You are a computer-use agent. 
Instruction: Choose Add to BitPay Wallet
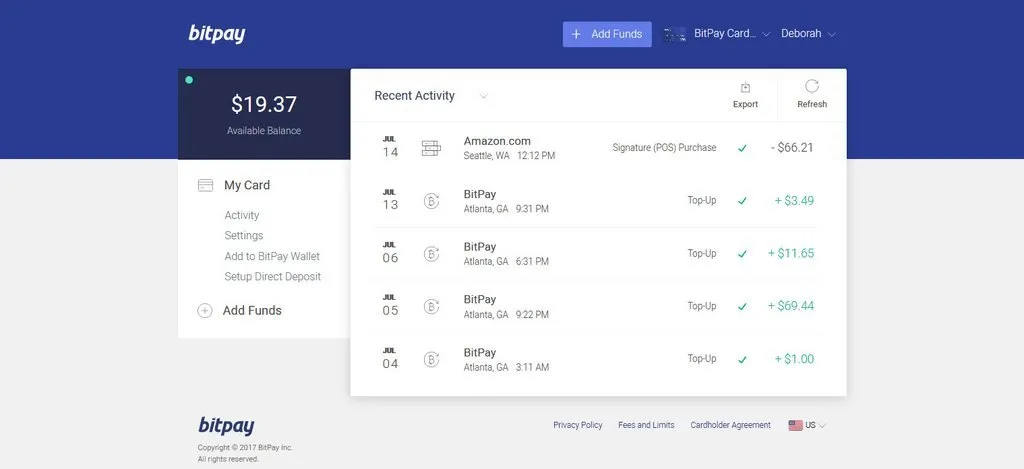pos(272,256)
